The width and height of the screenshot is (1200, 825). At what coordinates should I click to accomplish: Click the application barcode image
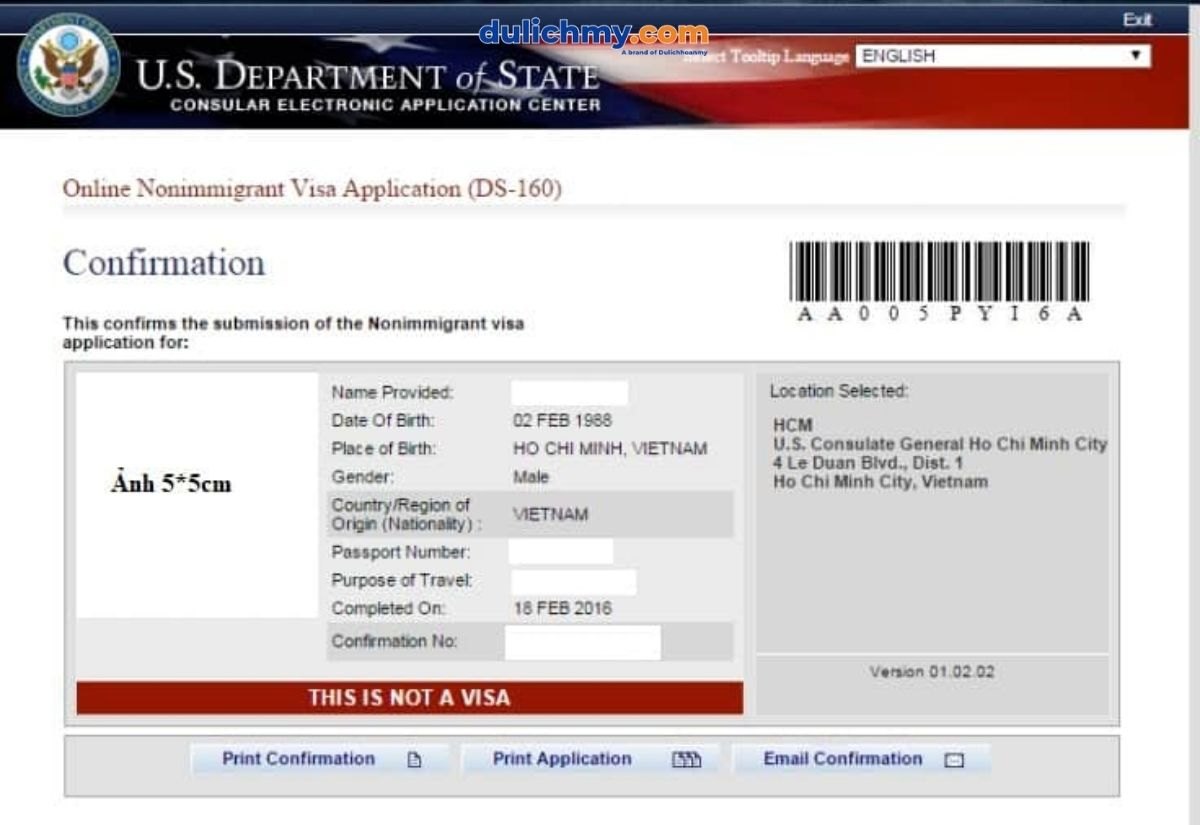pyautogui.click(x=938, y=271)
